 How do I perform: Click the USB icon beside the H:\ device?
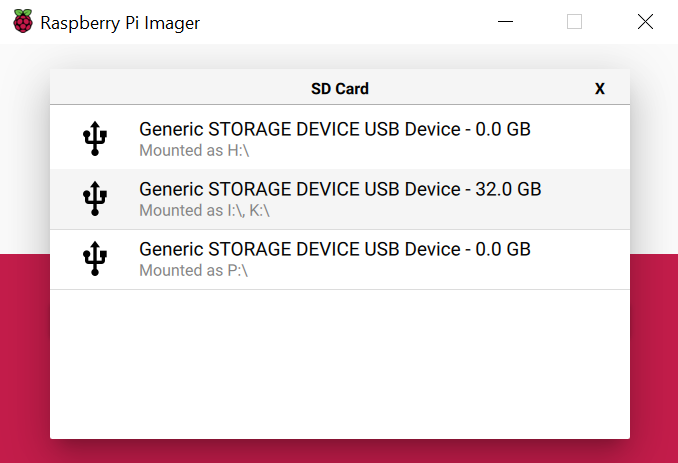click(x=95, y=138)
